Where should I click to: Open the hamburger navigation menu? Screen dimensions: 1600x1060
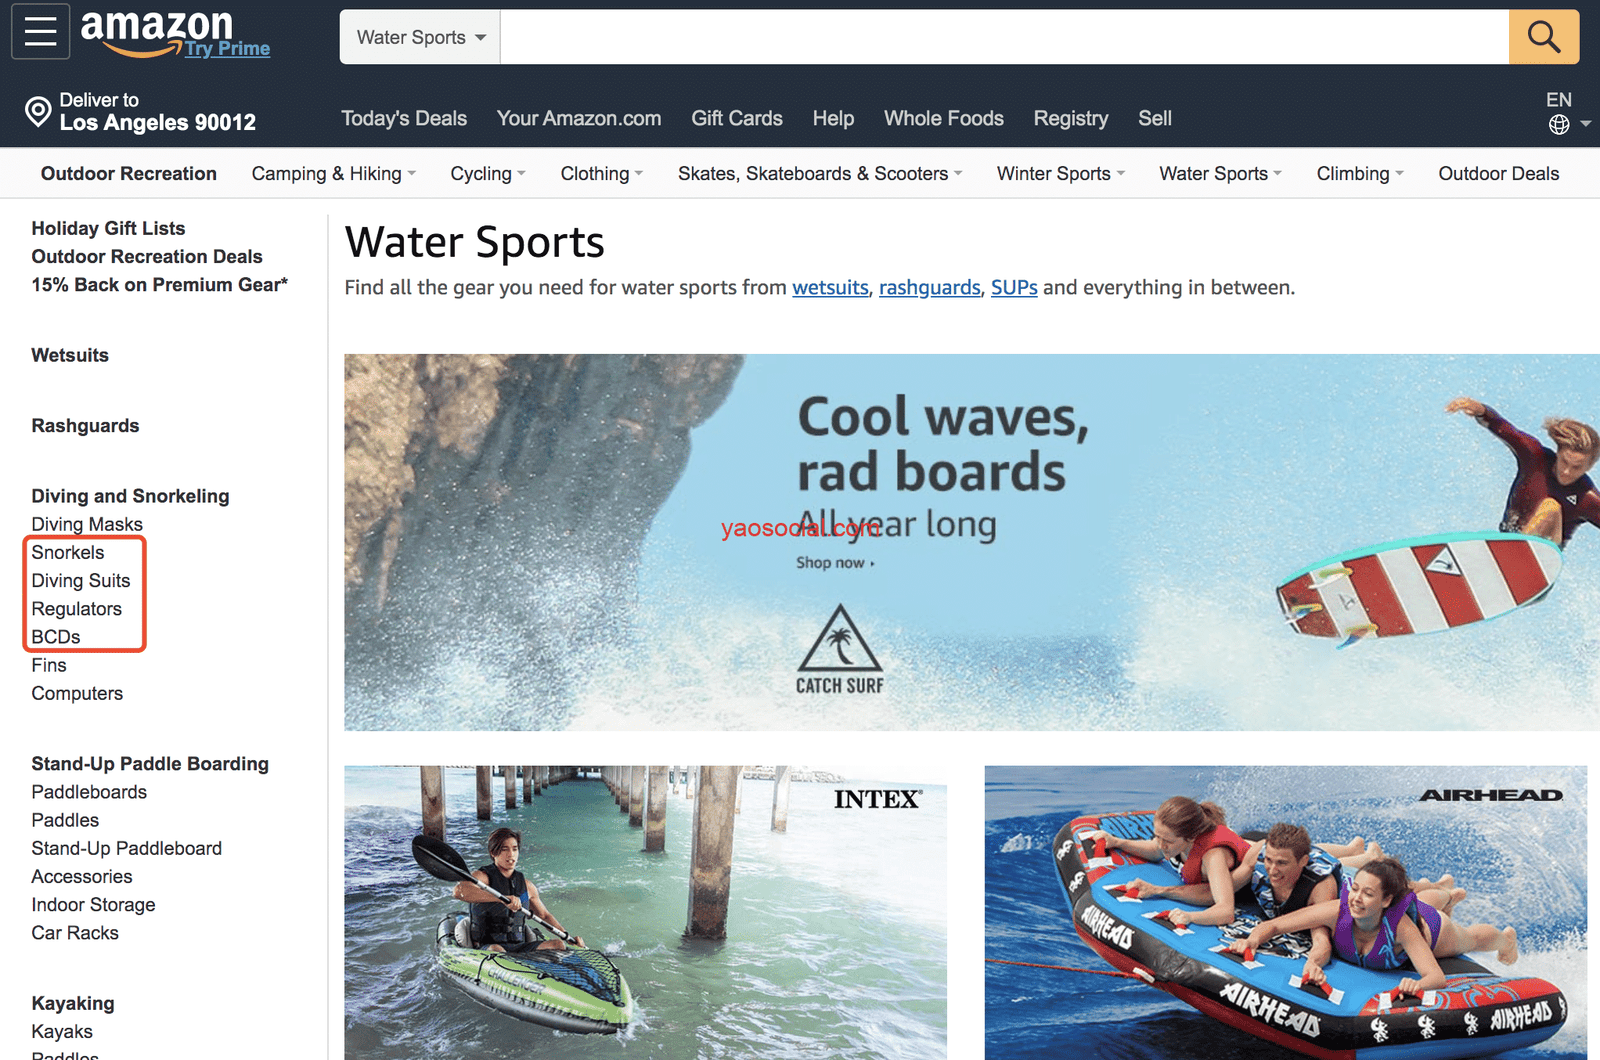click(40, 32)
